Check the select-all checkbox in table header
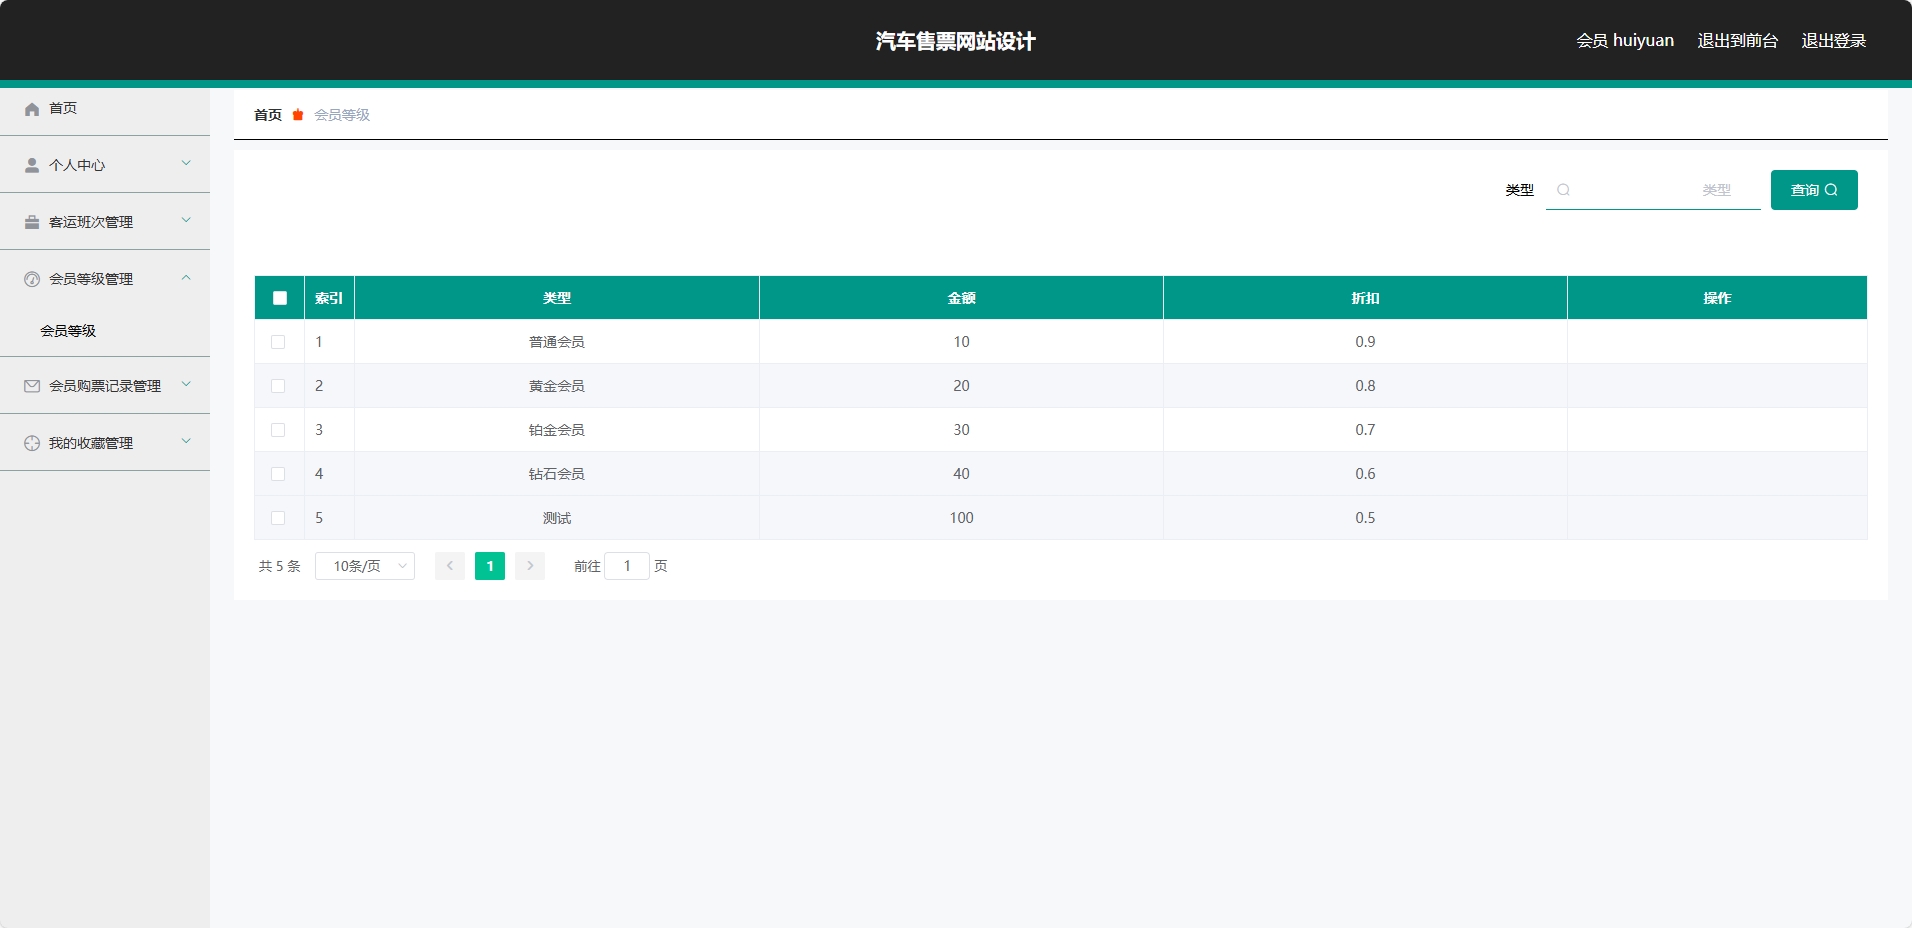This screenshot has height=928, width=1912. [x=279, y=297]
